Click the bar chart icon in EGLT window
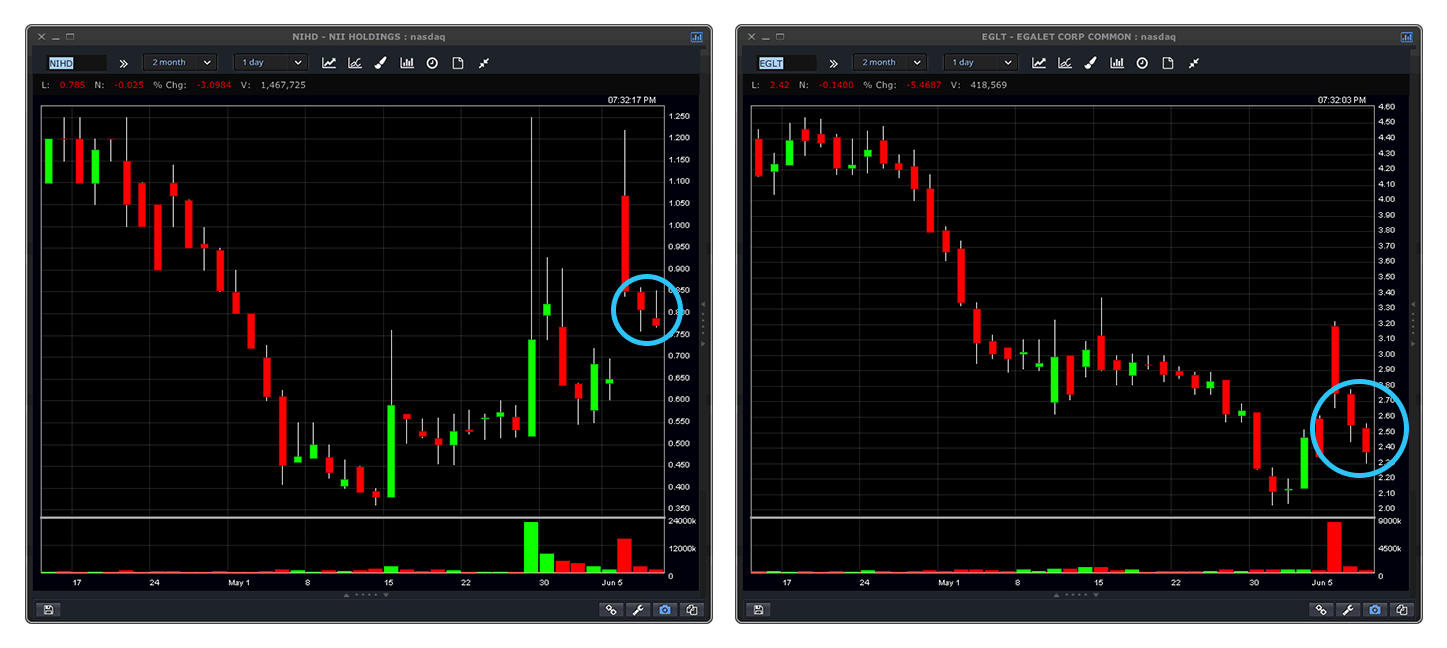The height and width of the screenshot is (648, 1447). coord(1117,62)
